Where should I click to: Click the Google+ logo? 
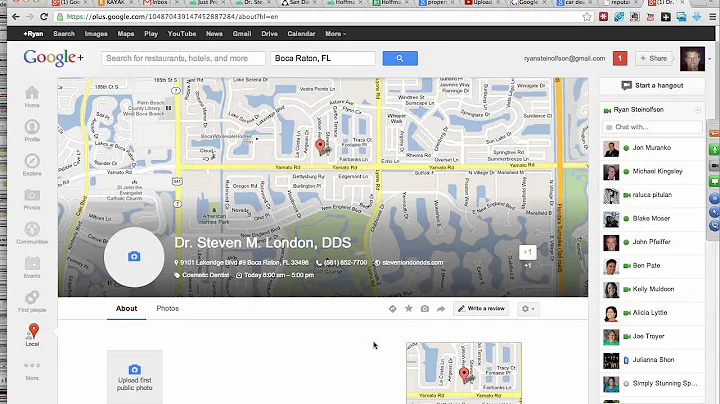pyautogui.click(x=54, y=58)
